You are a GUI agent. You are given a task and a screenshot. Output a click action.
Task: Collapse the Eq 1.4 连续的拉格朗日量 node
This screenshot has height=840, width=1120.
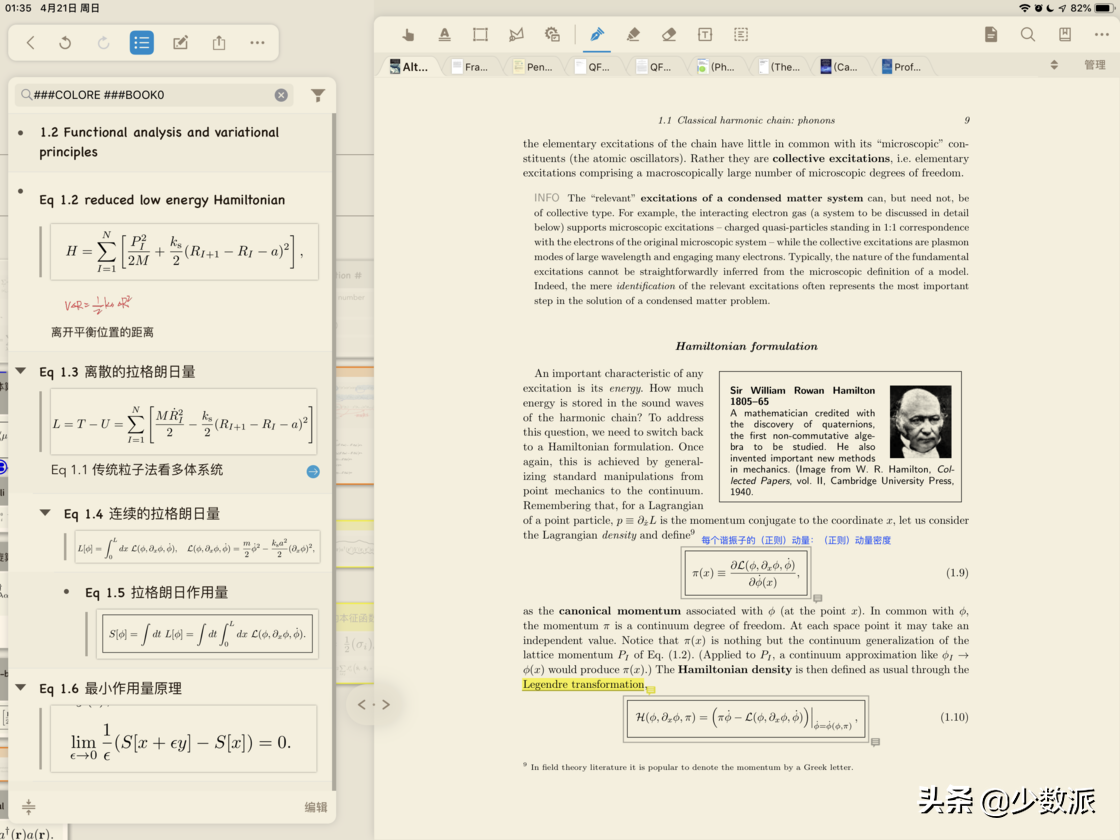click(45, 512)
